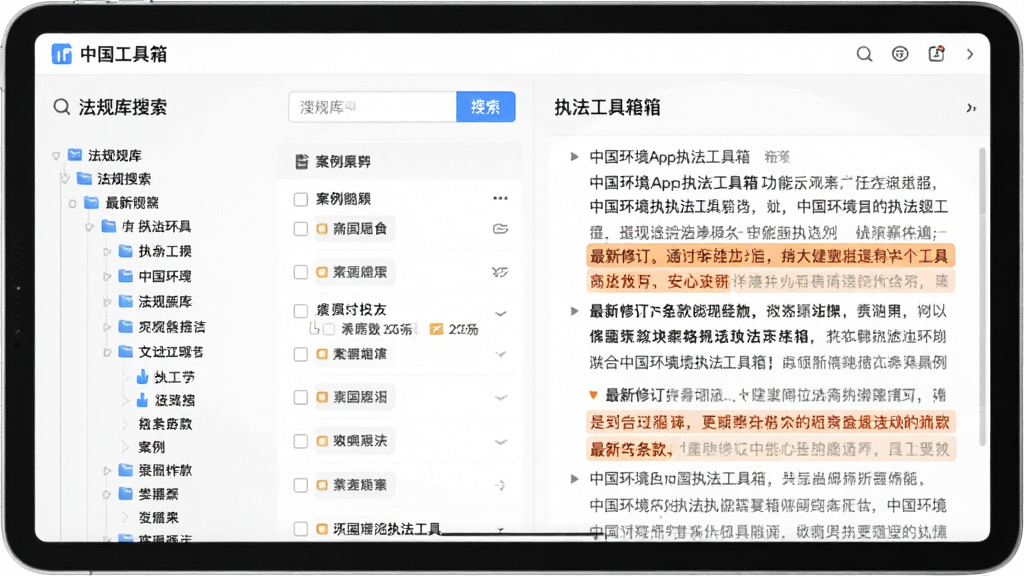Expand the 渠龃柞散 folder arrow
Image resolution: width=1024 pixels, height=576 pixels.
click(x=107, y=470)
